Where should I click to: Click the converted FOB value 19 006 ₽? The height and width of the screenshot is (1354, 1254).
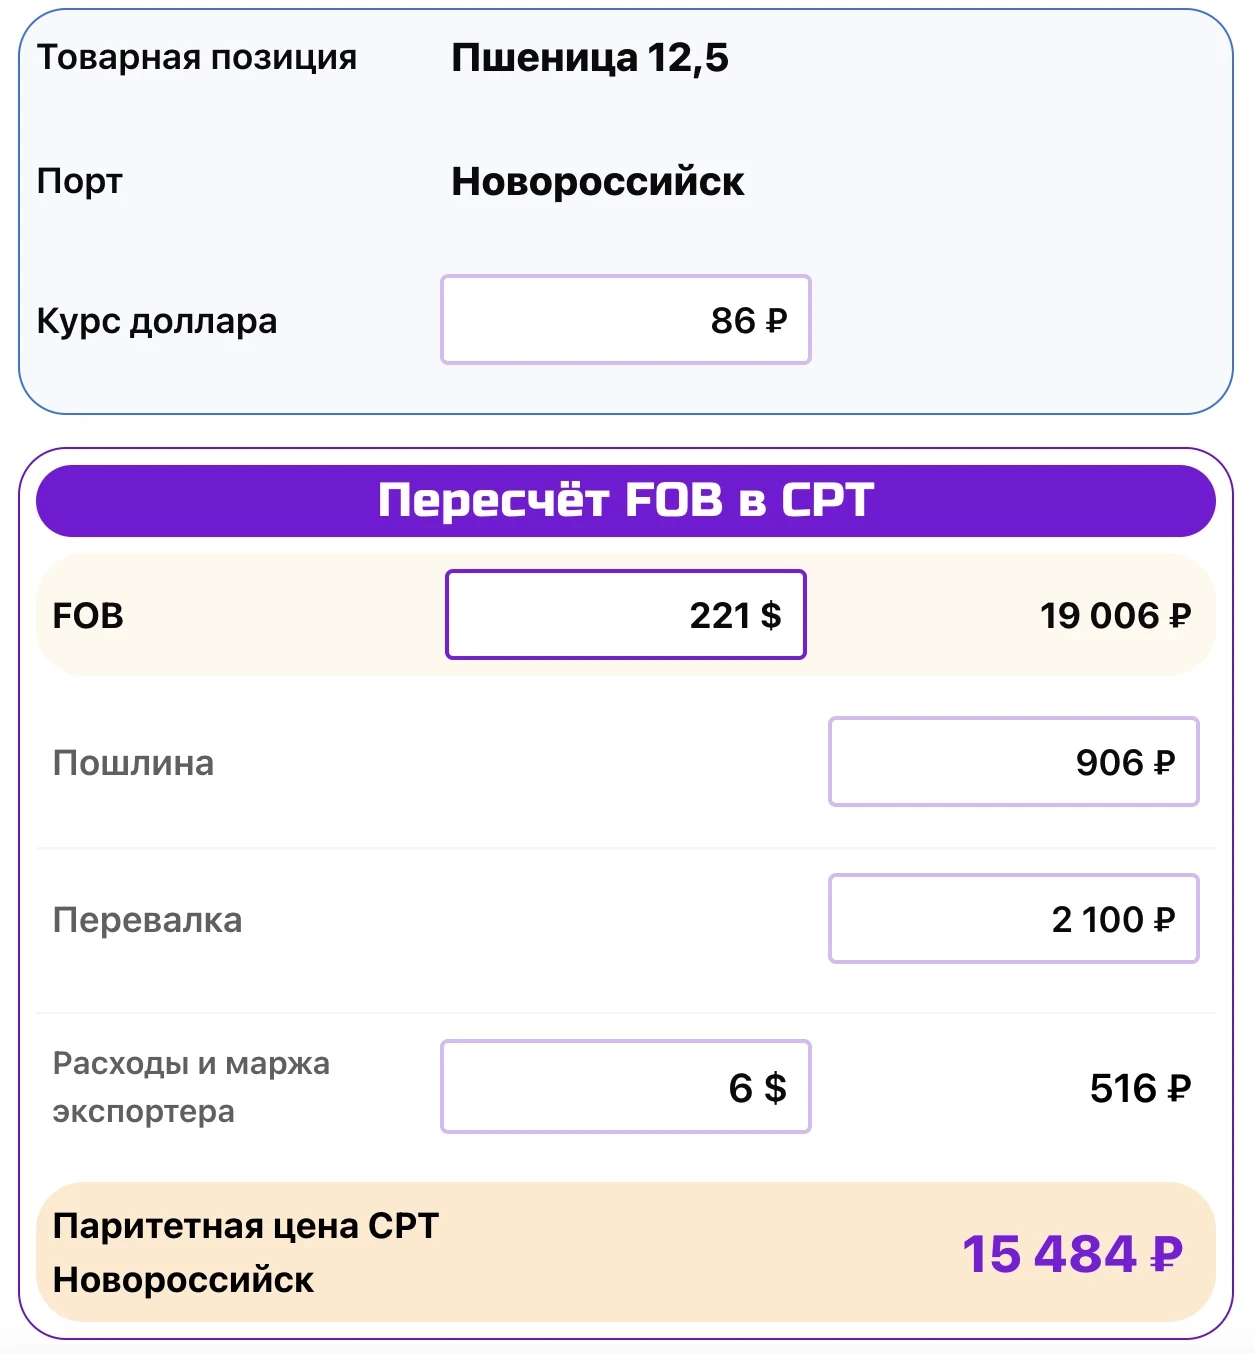pyautogui.click(x=1114, y=616)
